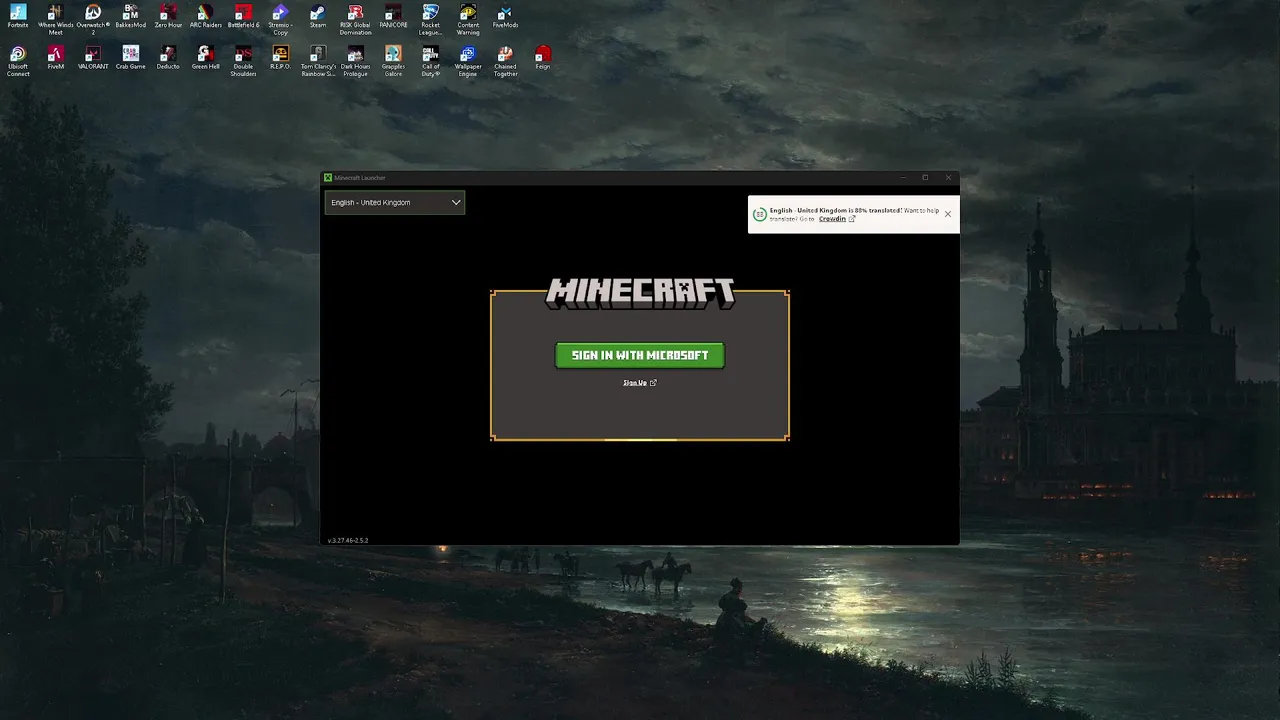Select the BakkesMod desktop icon
Image resolution: width=1280 pixels, height=720 pixels.
[130, 16]
